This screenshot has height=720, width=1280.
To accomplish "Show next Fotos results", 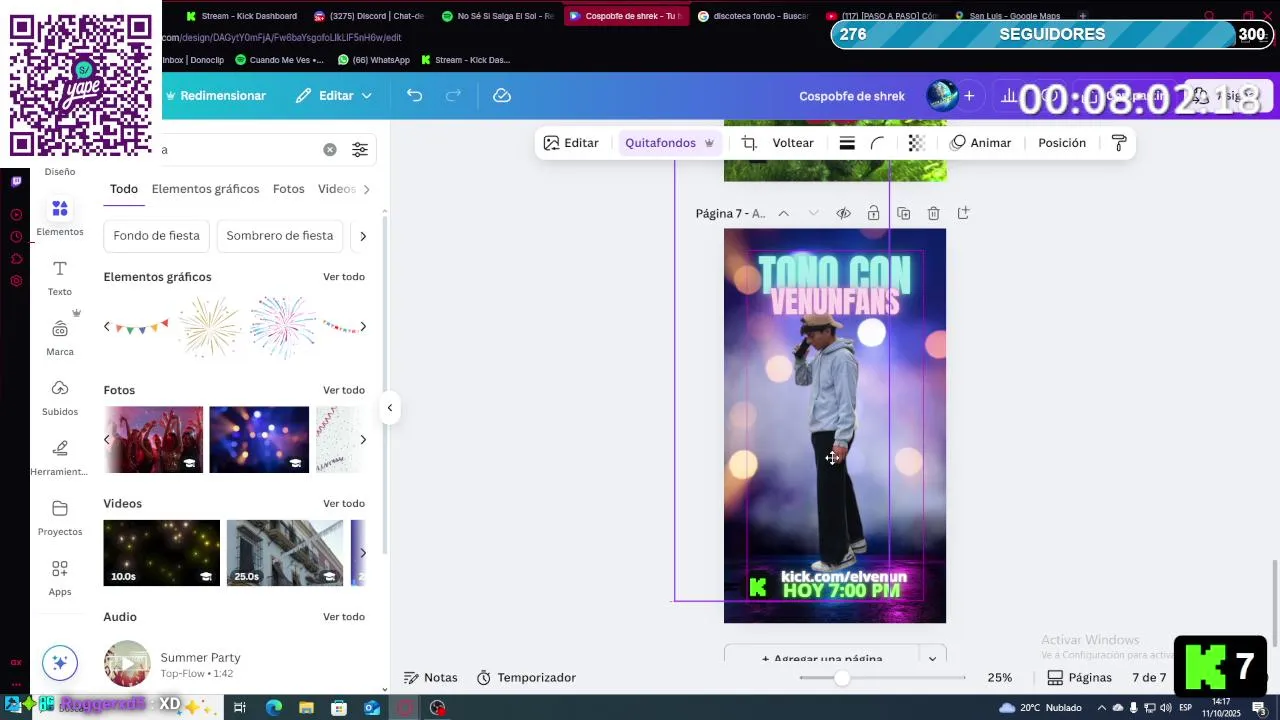I will coord(363,440).
